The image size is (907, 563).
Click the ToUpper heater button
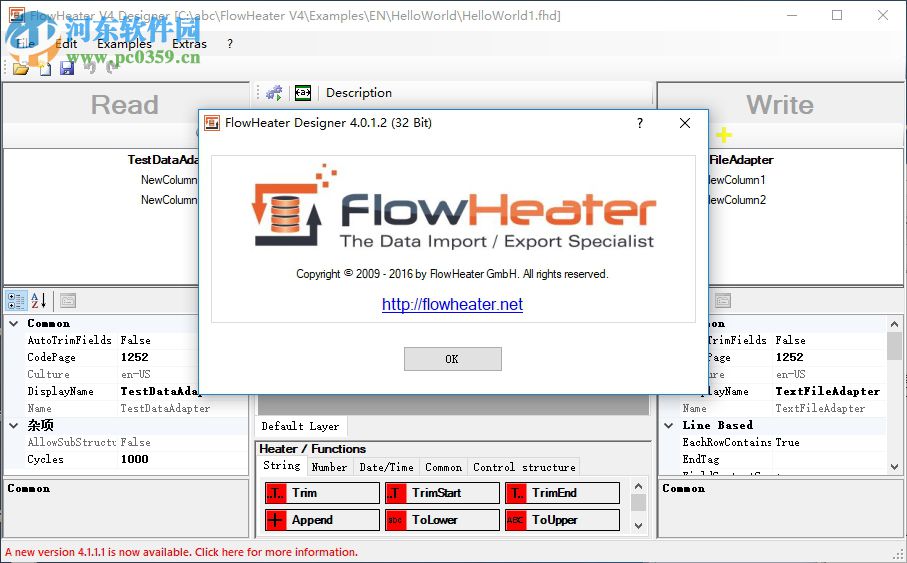(562, 520)
